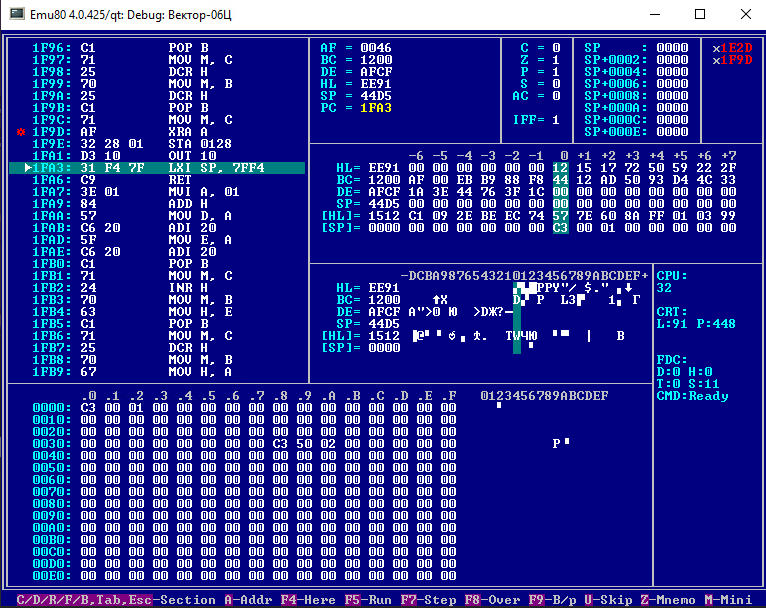Toggle the IFF interrupt flag value

[x=556, y=120]
